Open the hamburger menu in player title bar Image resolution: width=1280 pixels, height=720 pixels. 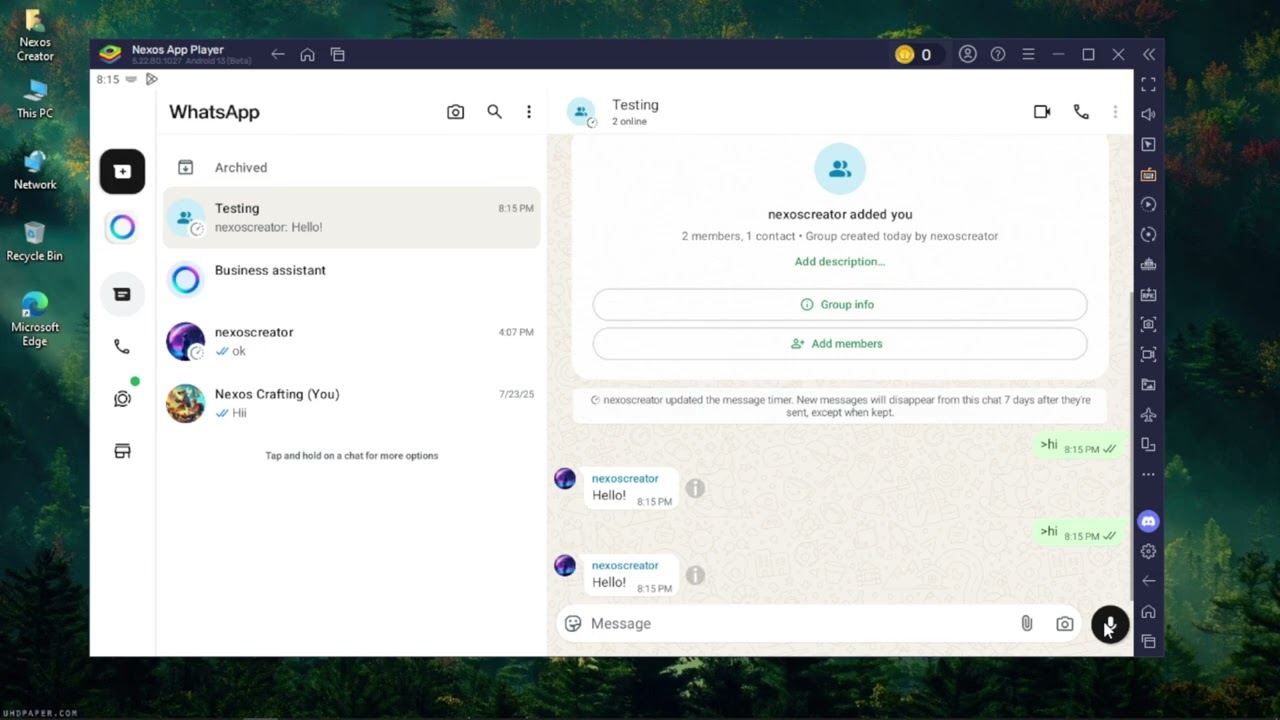(1028, 55)
